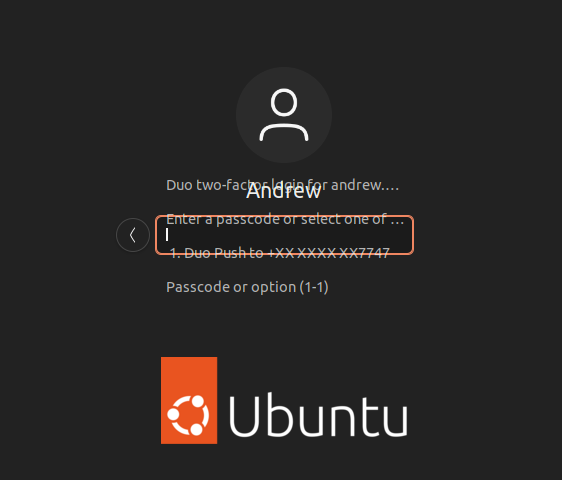Click the Ubuntu wordmark text
The height and width of the screenshot is (480, 562).
click(318, 416)
